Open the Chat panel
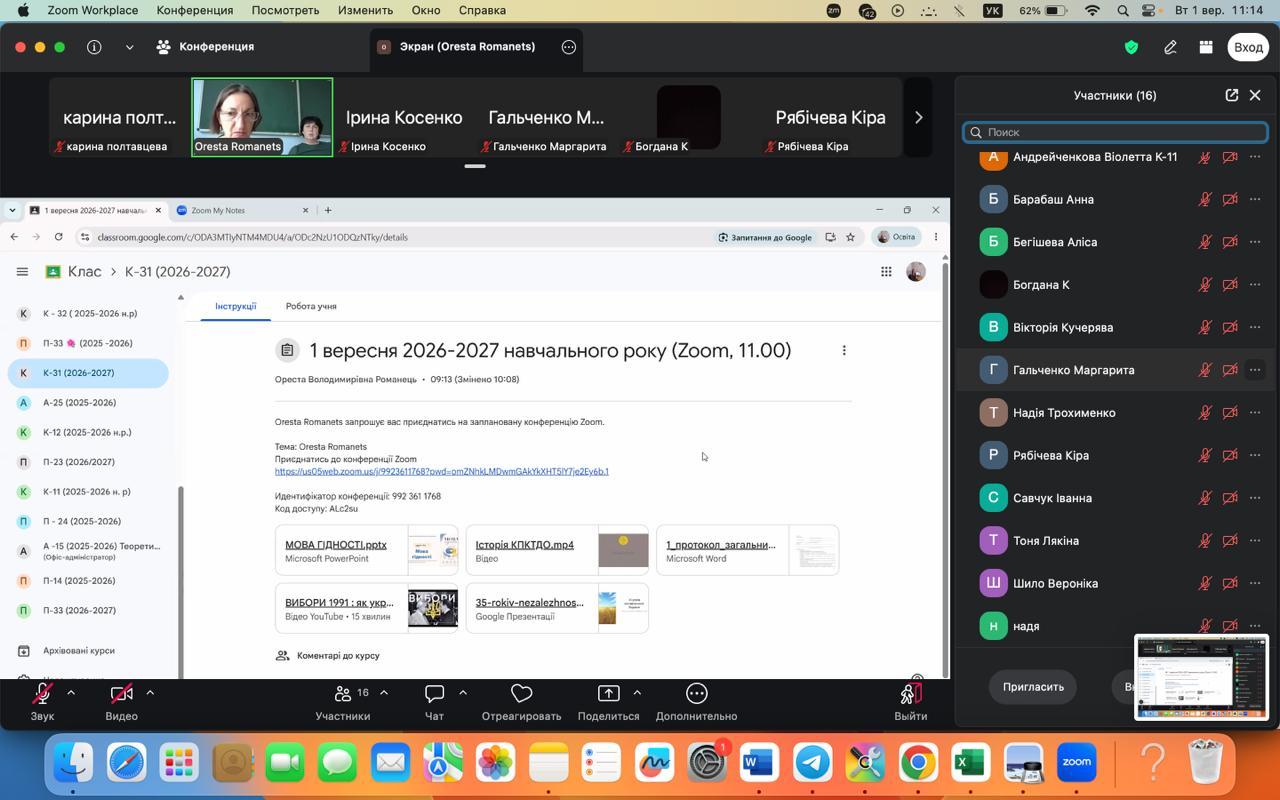The image size is (1280, 800). click(434, 702)
